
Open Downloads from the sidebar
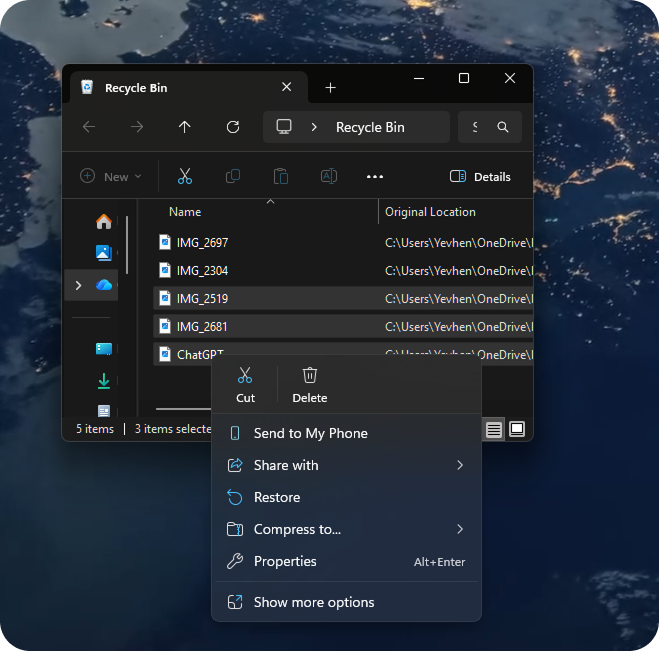pyautogui.click(x=104, y=381)
